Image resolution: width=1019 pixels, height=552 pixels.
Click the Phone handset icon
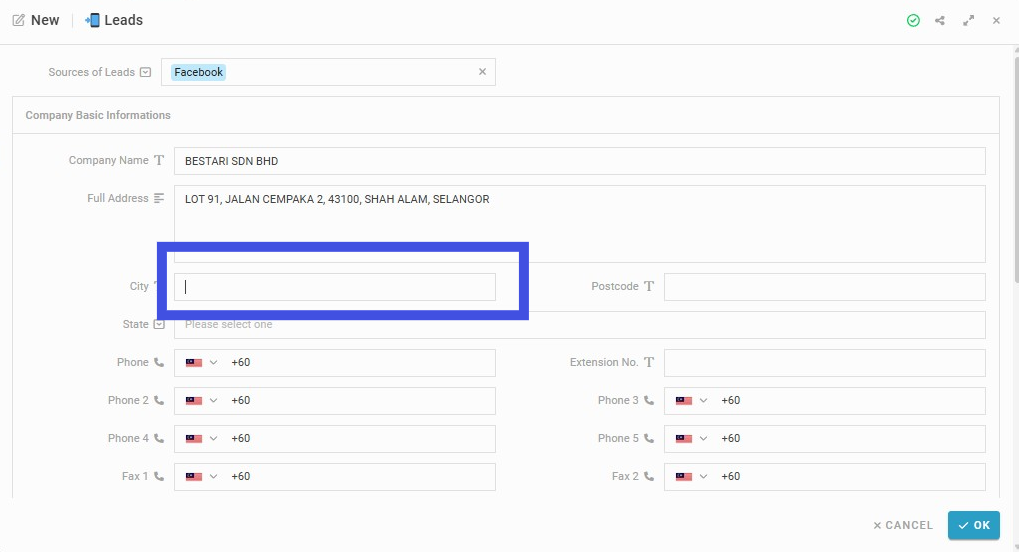click(x=159, y=362)
